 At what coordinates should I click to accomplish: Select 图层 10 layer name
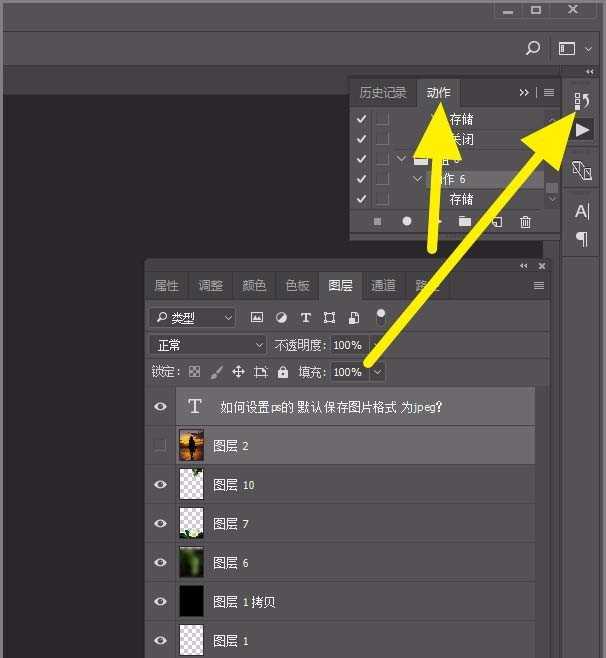point(234,485)
